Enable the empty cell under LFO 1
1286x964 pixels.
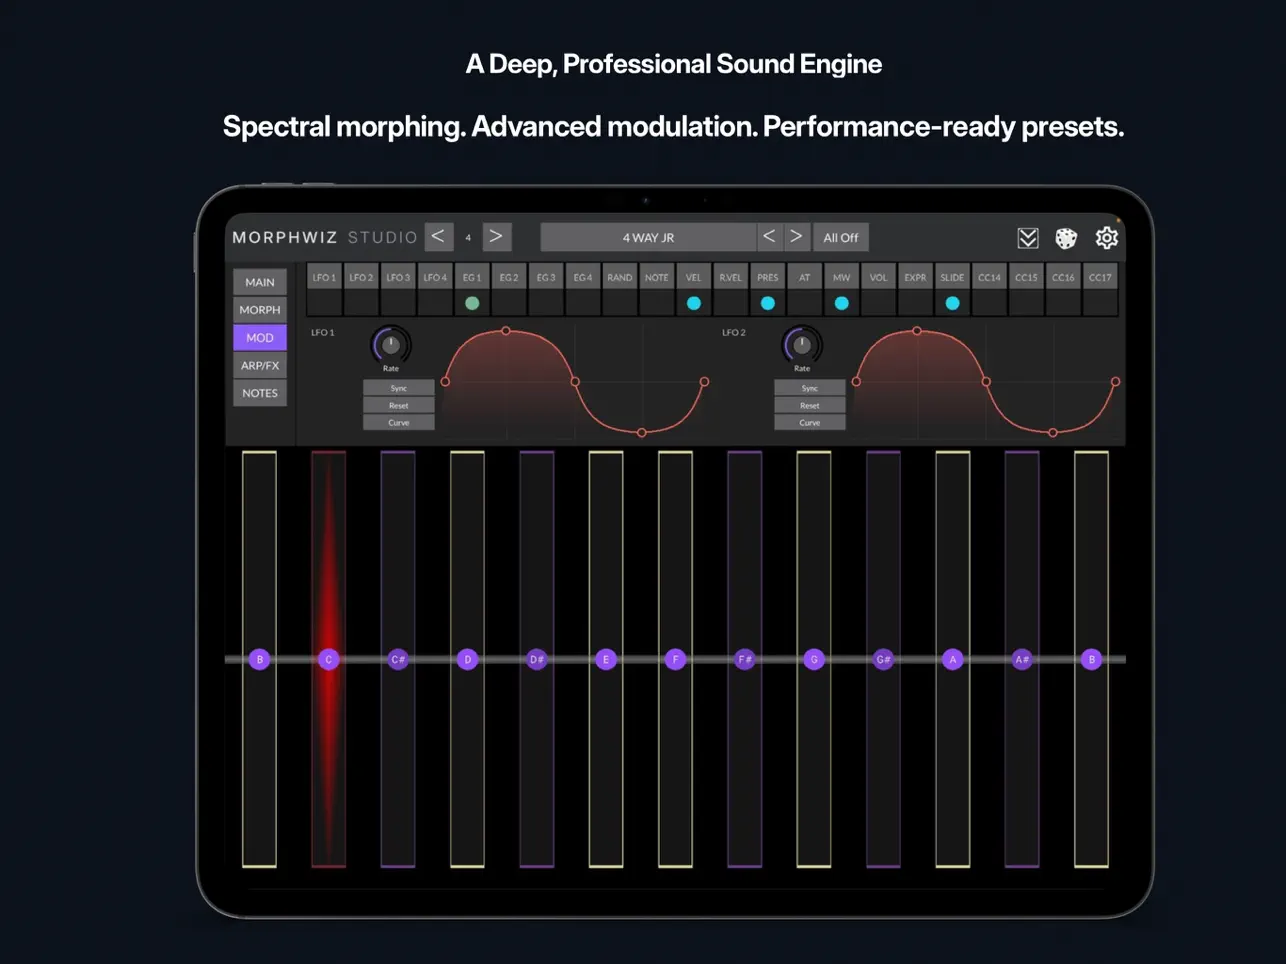pos(324,303)
